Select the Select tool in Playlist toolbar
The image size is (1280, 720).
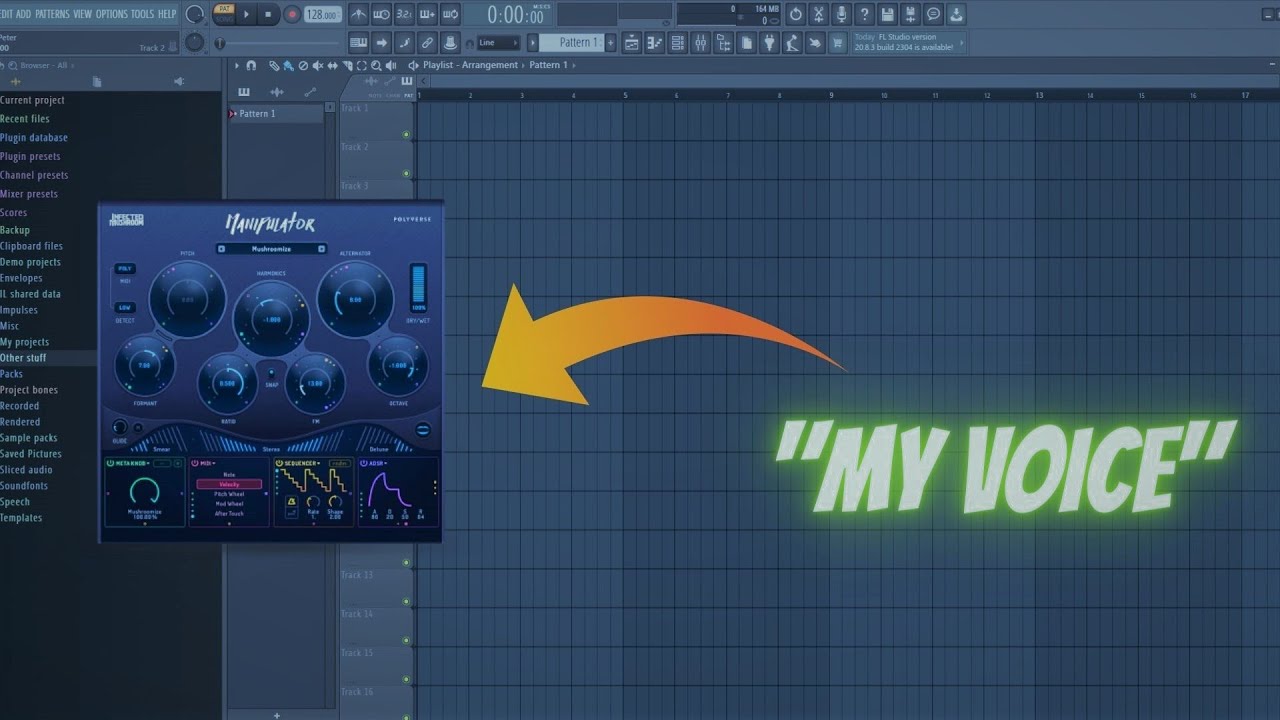(361, 65)
